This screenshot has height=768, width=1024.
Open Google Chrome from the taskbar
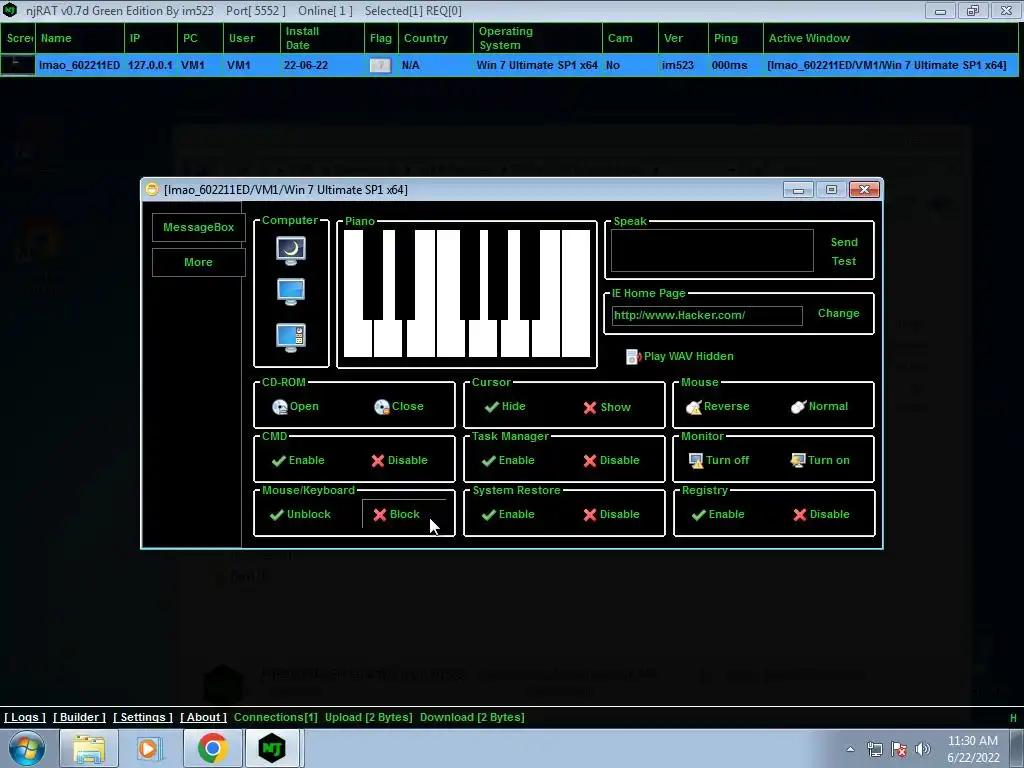pyautogui.click(x=212, y=748)
